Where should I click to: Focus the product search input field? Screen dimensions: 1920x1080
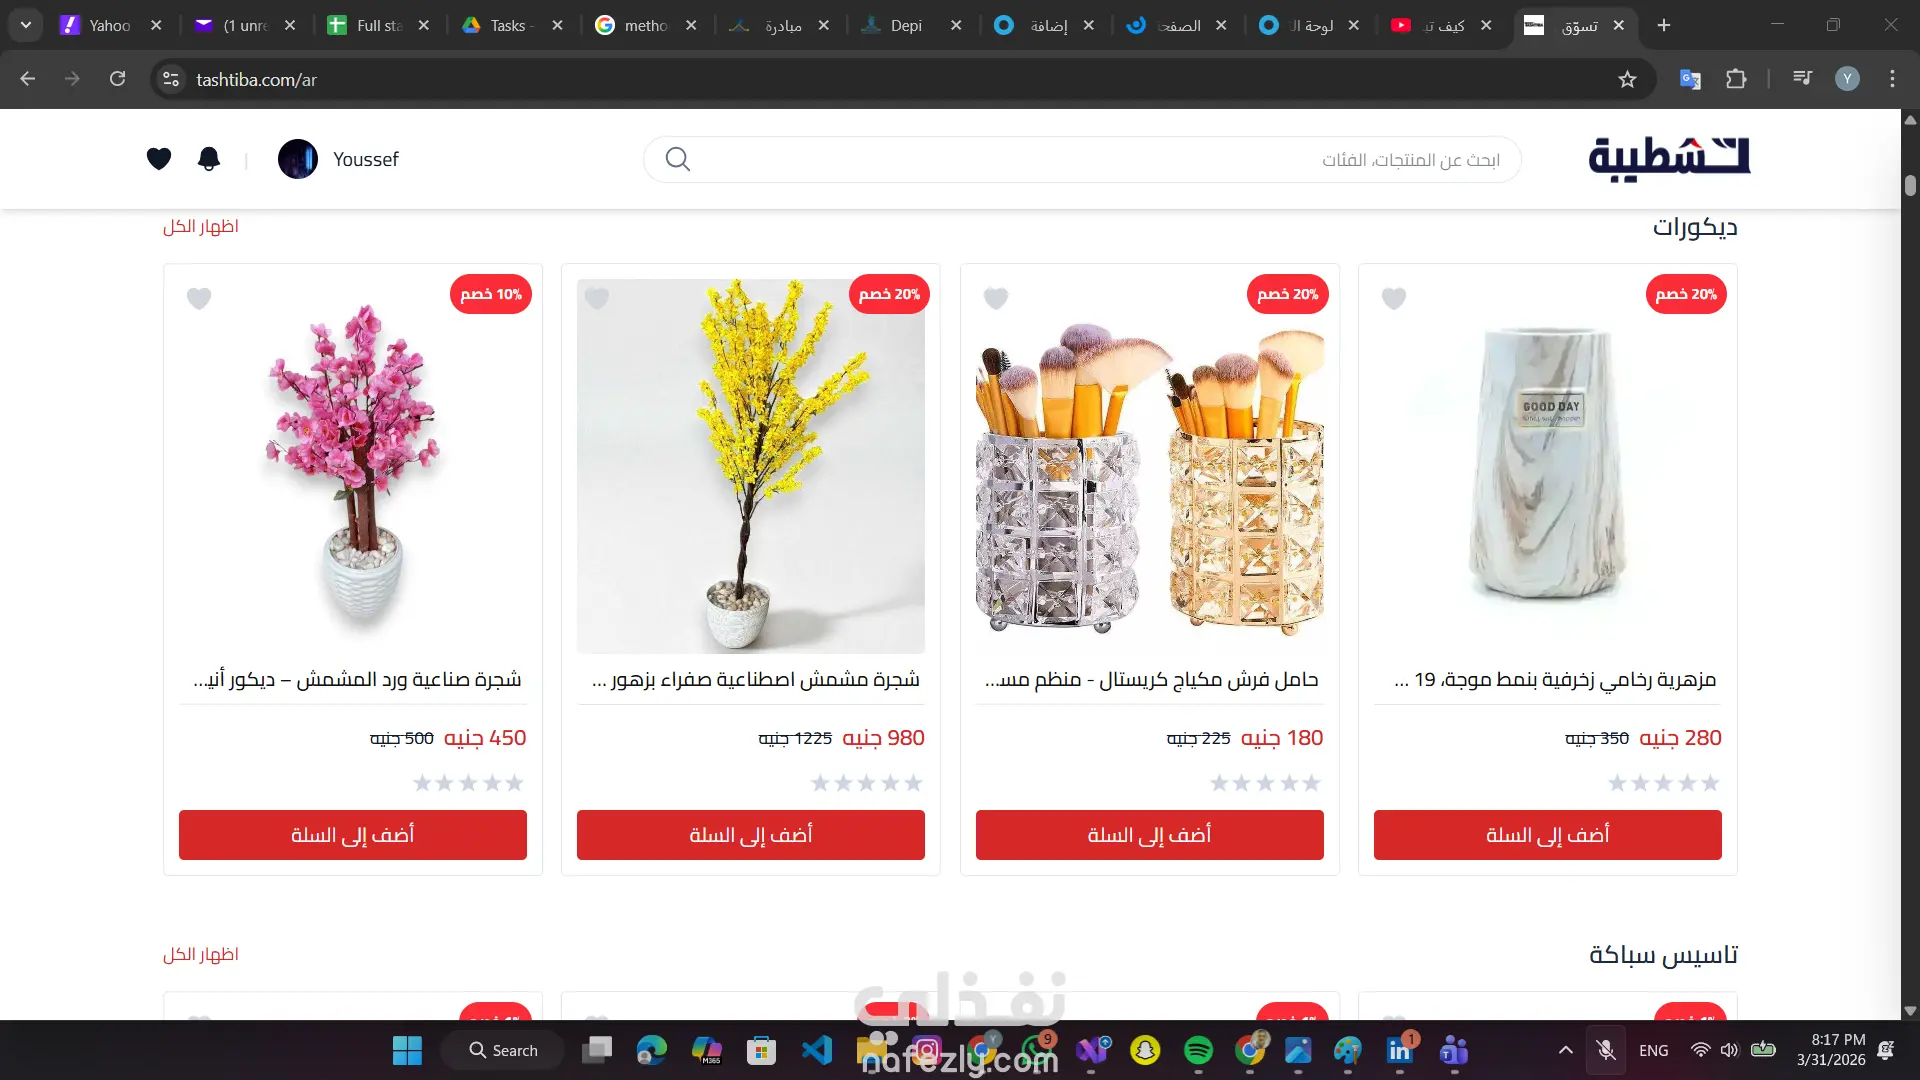[x=1100, y=160]
